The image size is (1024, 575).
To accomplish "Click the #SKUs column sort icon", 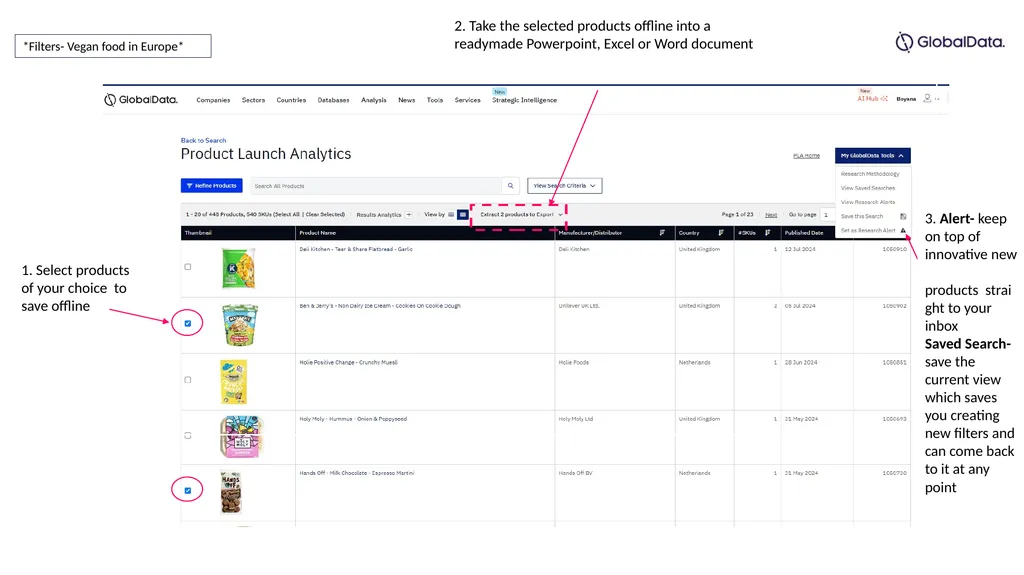I will (x=768, y=233).
